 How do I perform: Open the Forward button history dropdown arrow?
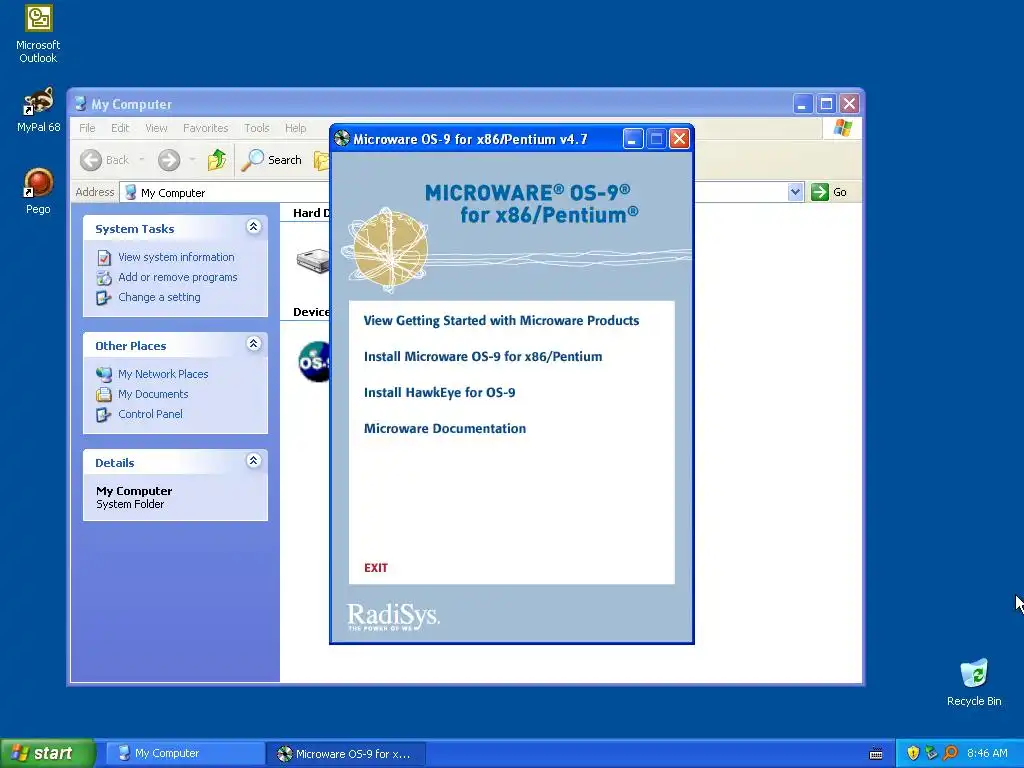click(192, 160)
